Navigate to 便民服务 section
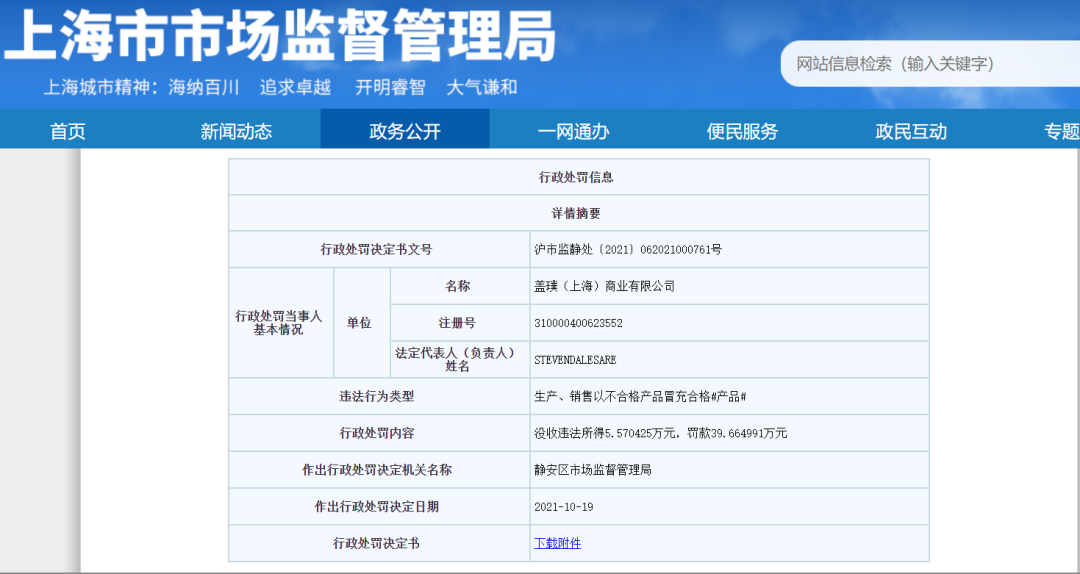 click(x=742, y=131)
